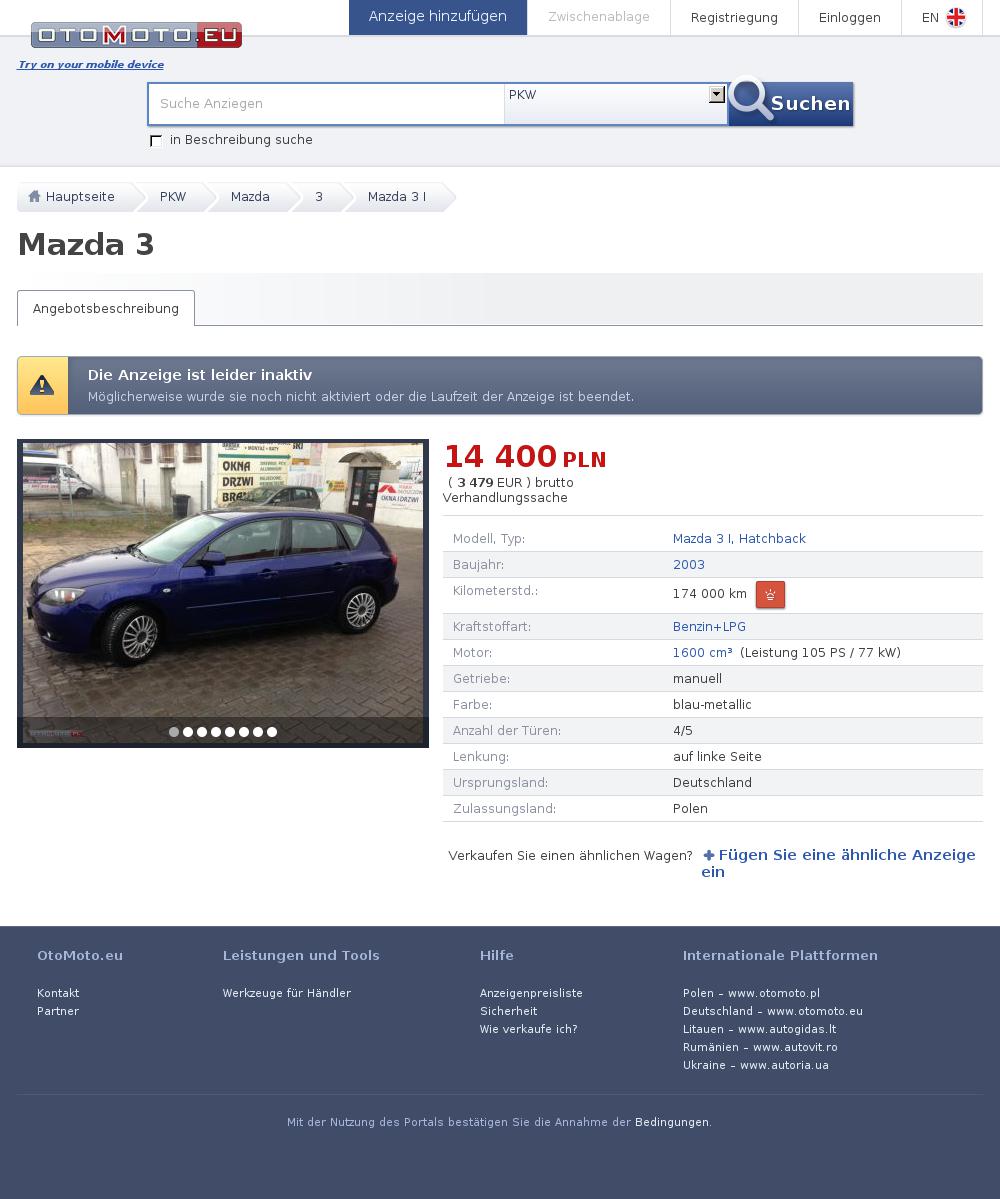Visit 'Polen – www.otomoto.pl' link
Screen dimensions: 1000x1199
752,993
